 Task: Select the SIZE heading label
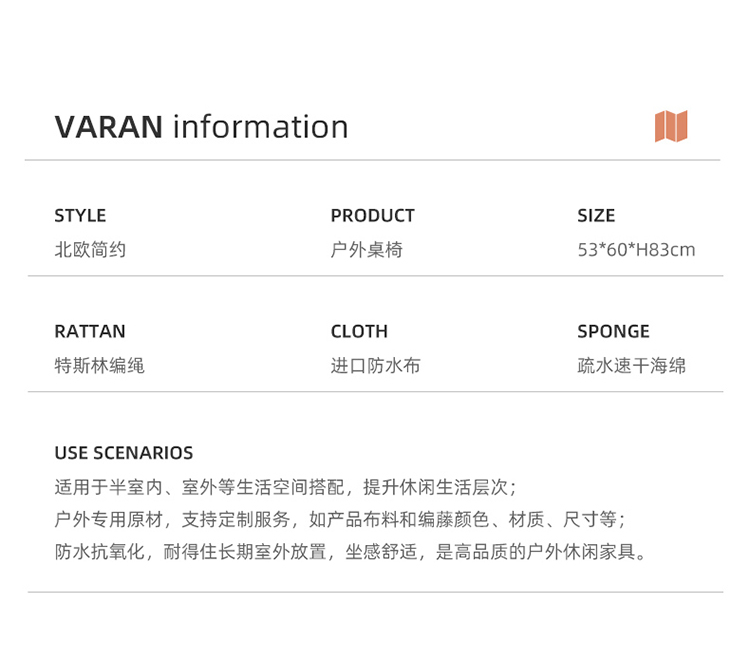[596, 215]
